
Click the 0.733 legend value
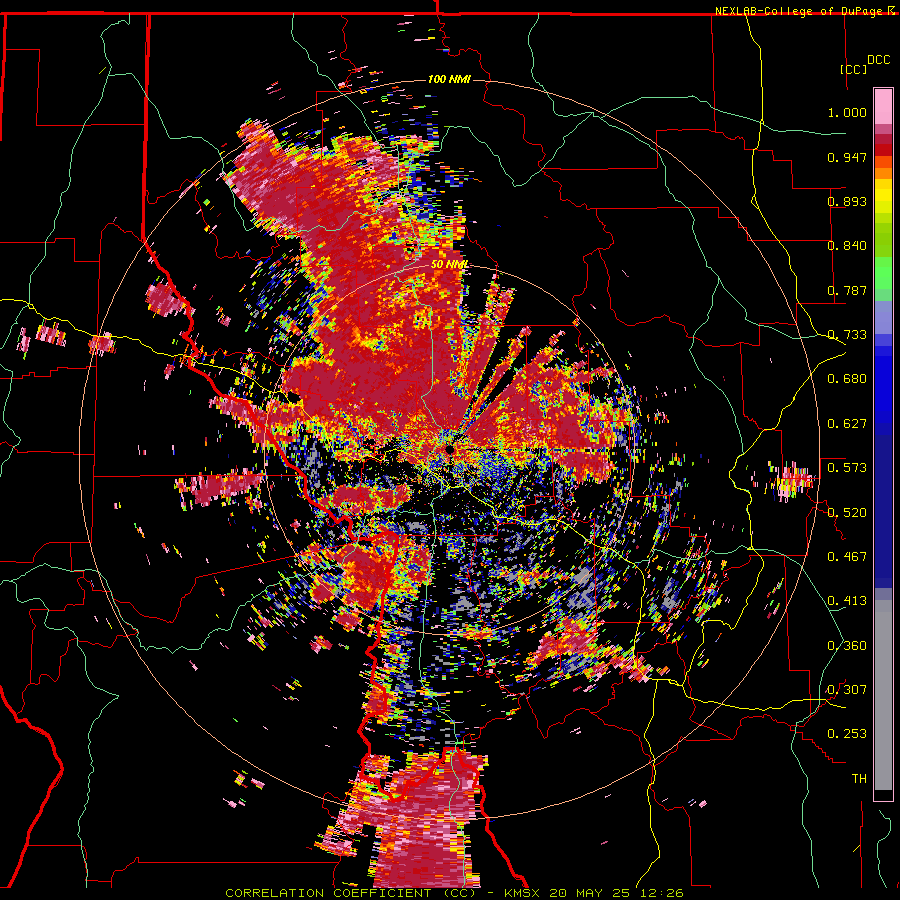[847, 335]
